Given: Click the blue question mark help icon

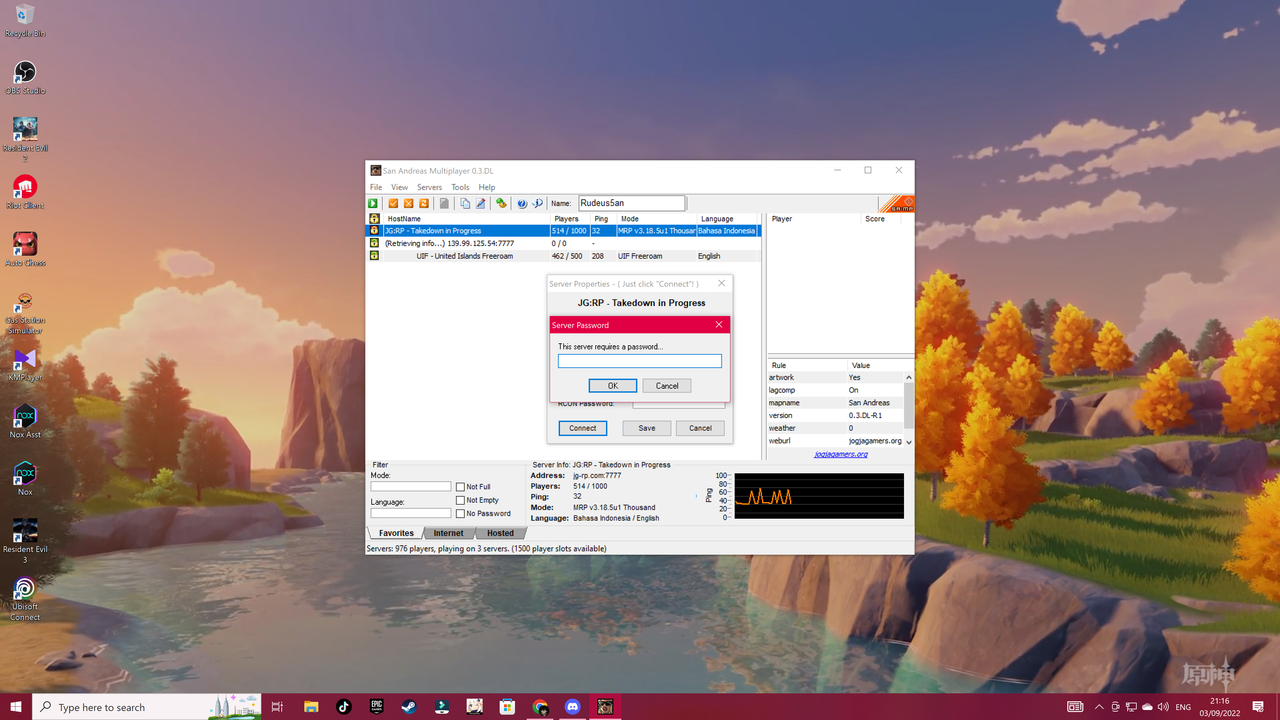Looking at the screenshot, I should tap(522, 203).
